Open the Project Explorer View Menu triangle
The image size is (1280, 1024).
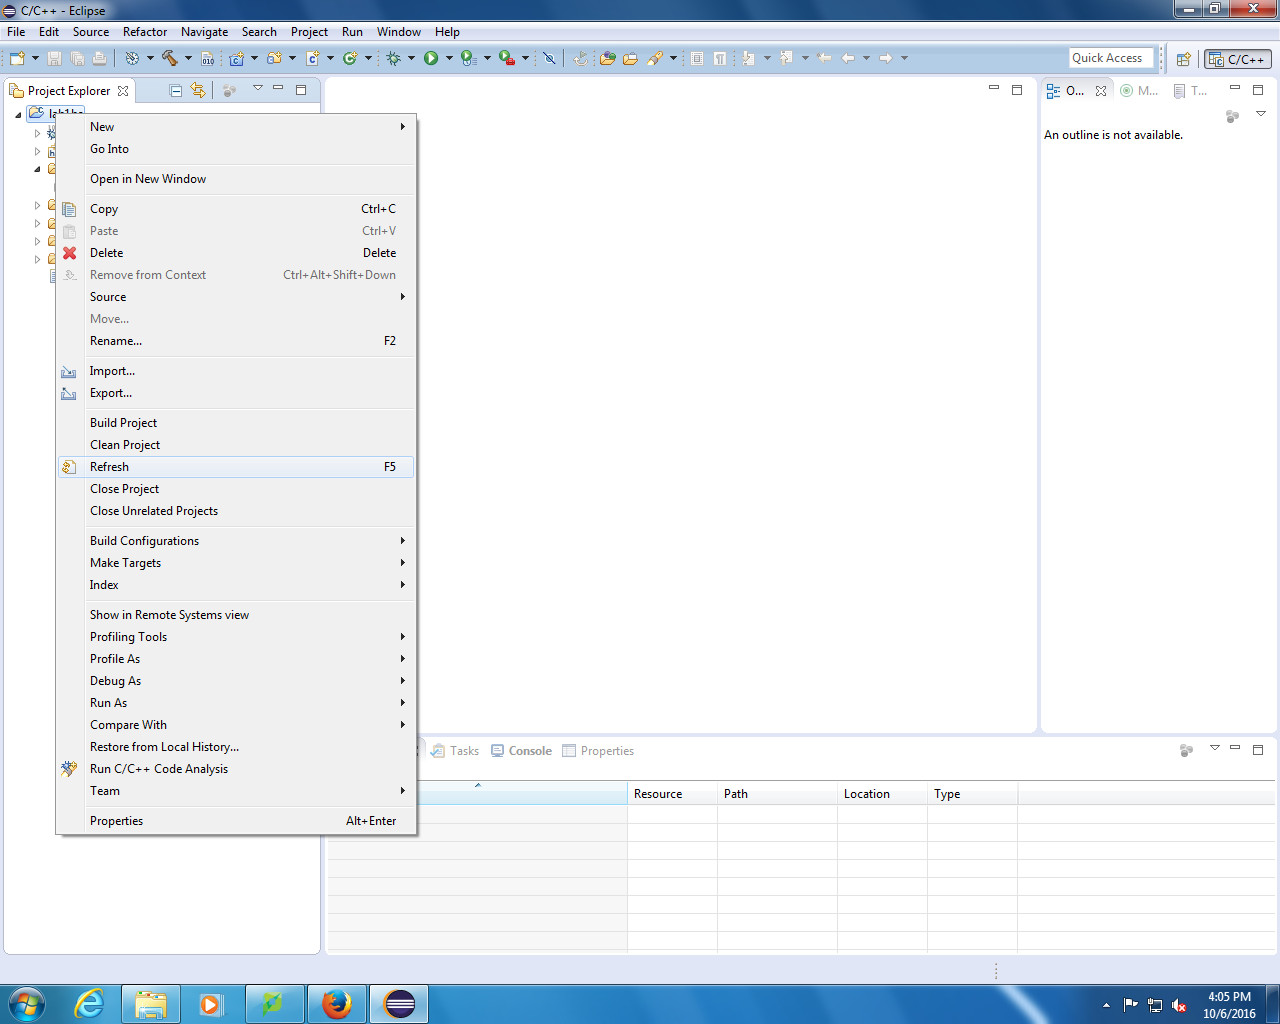pyautogui.click(x=257, y=88)
